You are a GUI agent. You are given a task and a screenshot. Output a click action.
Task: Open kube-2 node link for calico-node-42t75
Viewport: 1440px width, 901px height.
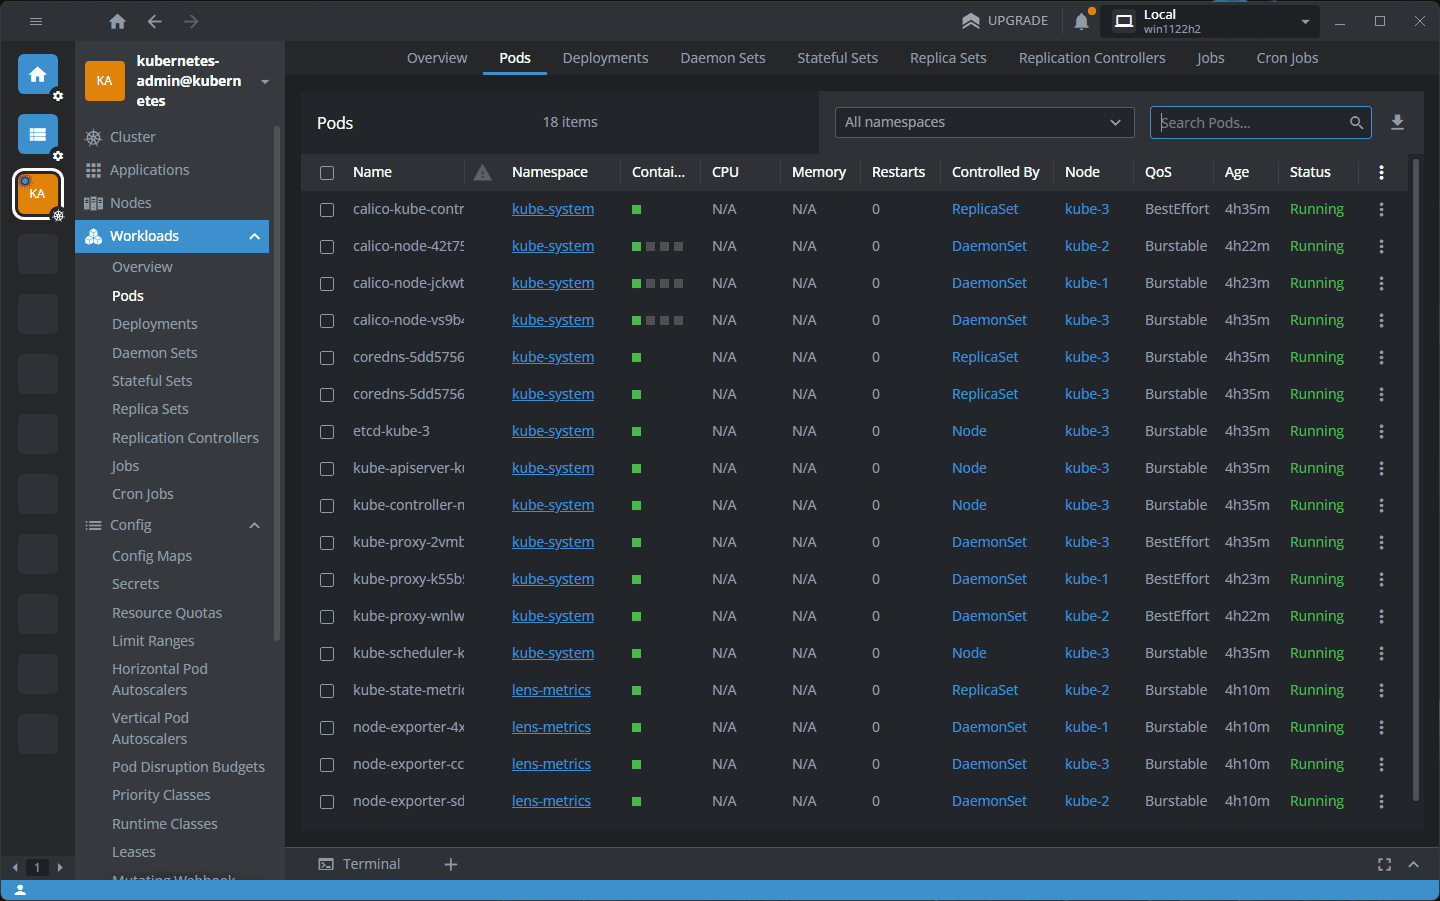pos(1086,246)
